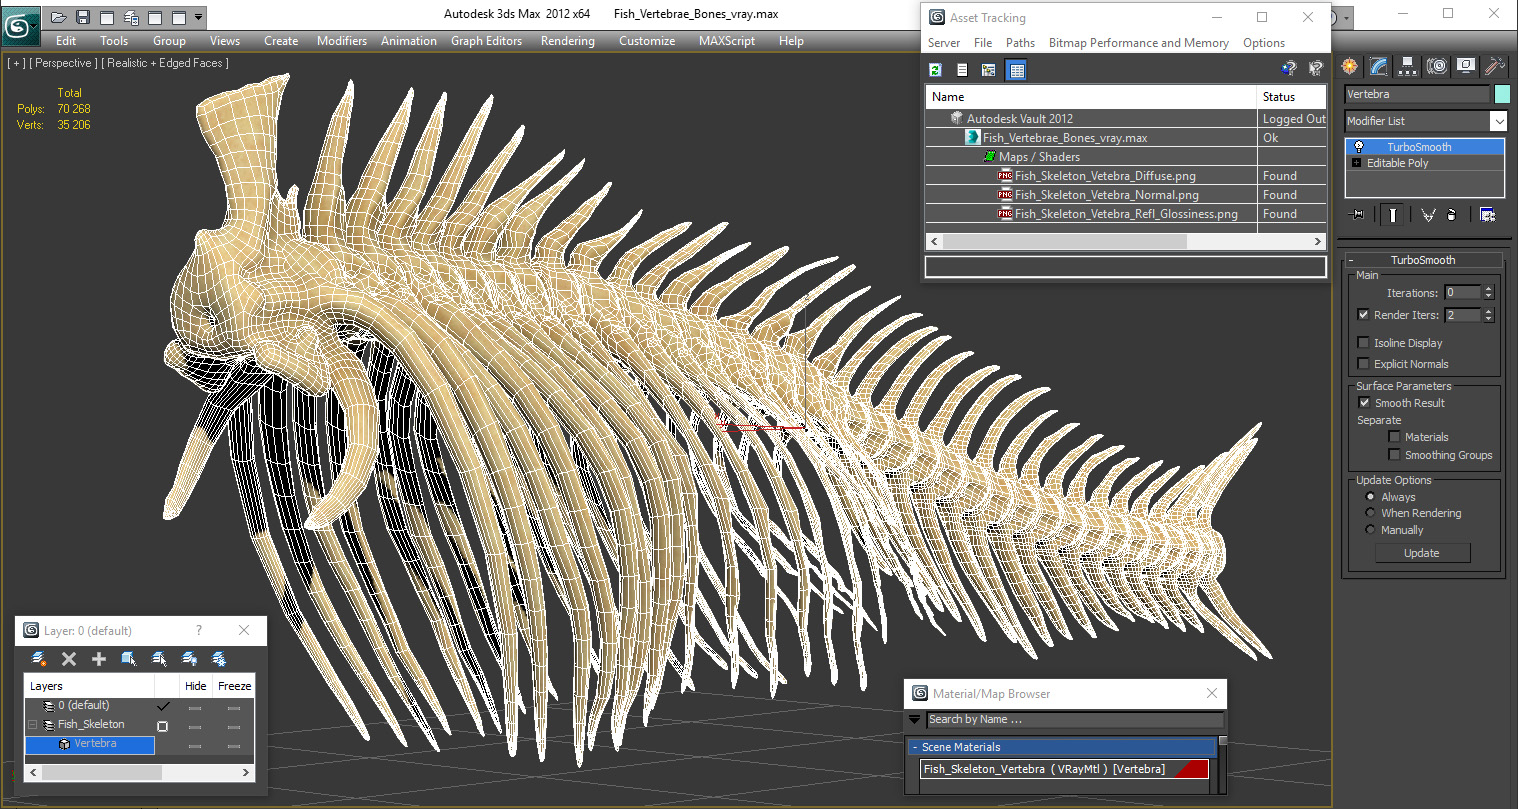
Task: Click Set Current Layer icon
Action: point(159,658)
